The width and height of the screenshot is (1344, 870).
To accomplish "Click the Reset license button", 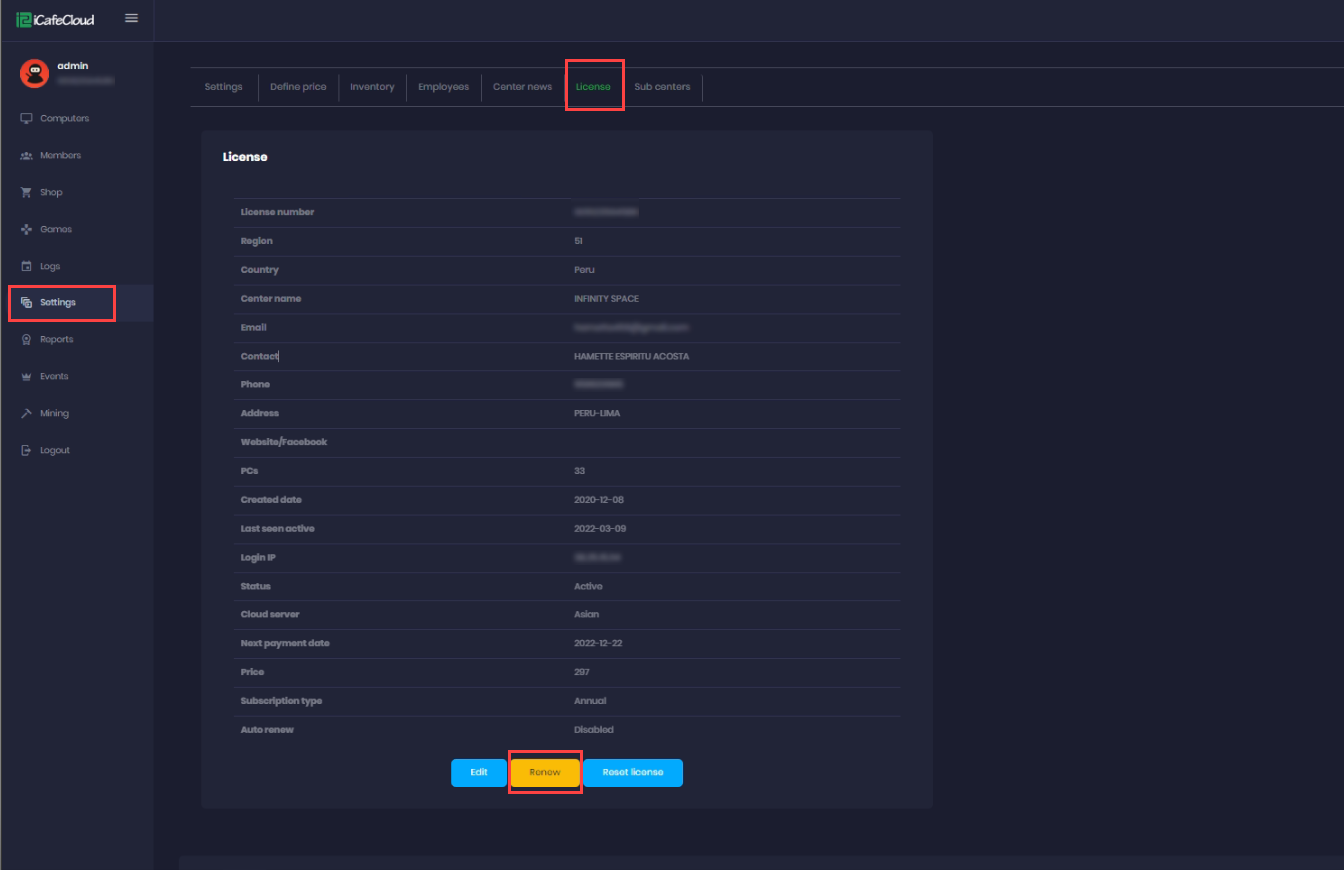I will [632, 773].
